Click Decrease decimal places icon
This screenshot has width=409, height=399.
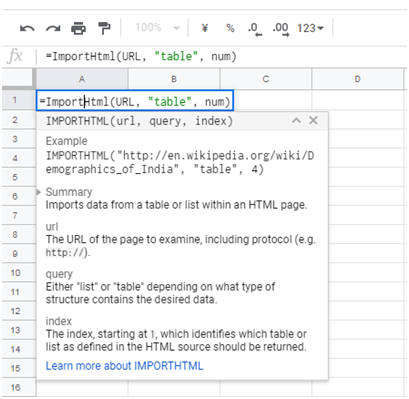click(x=255, y=29)
